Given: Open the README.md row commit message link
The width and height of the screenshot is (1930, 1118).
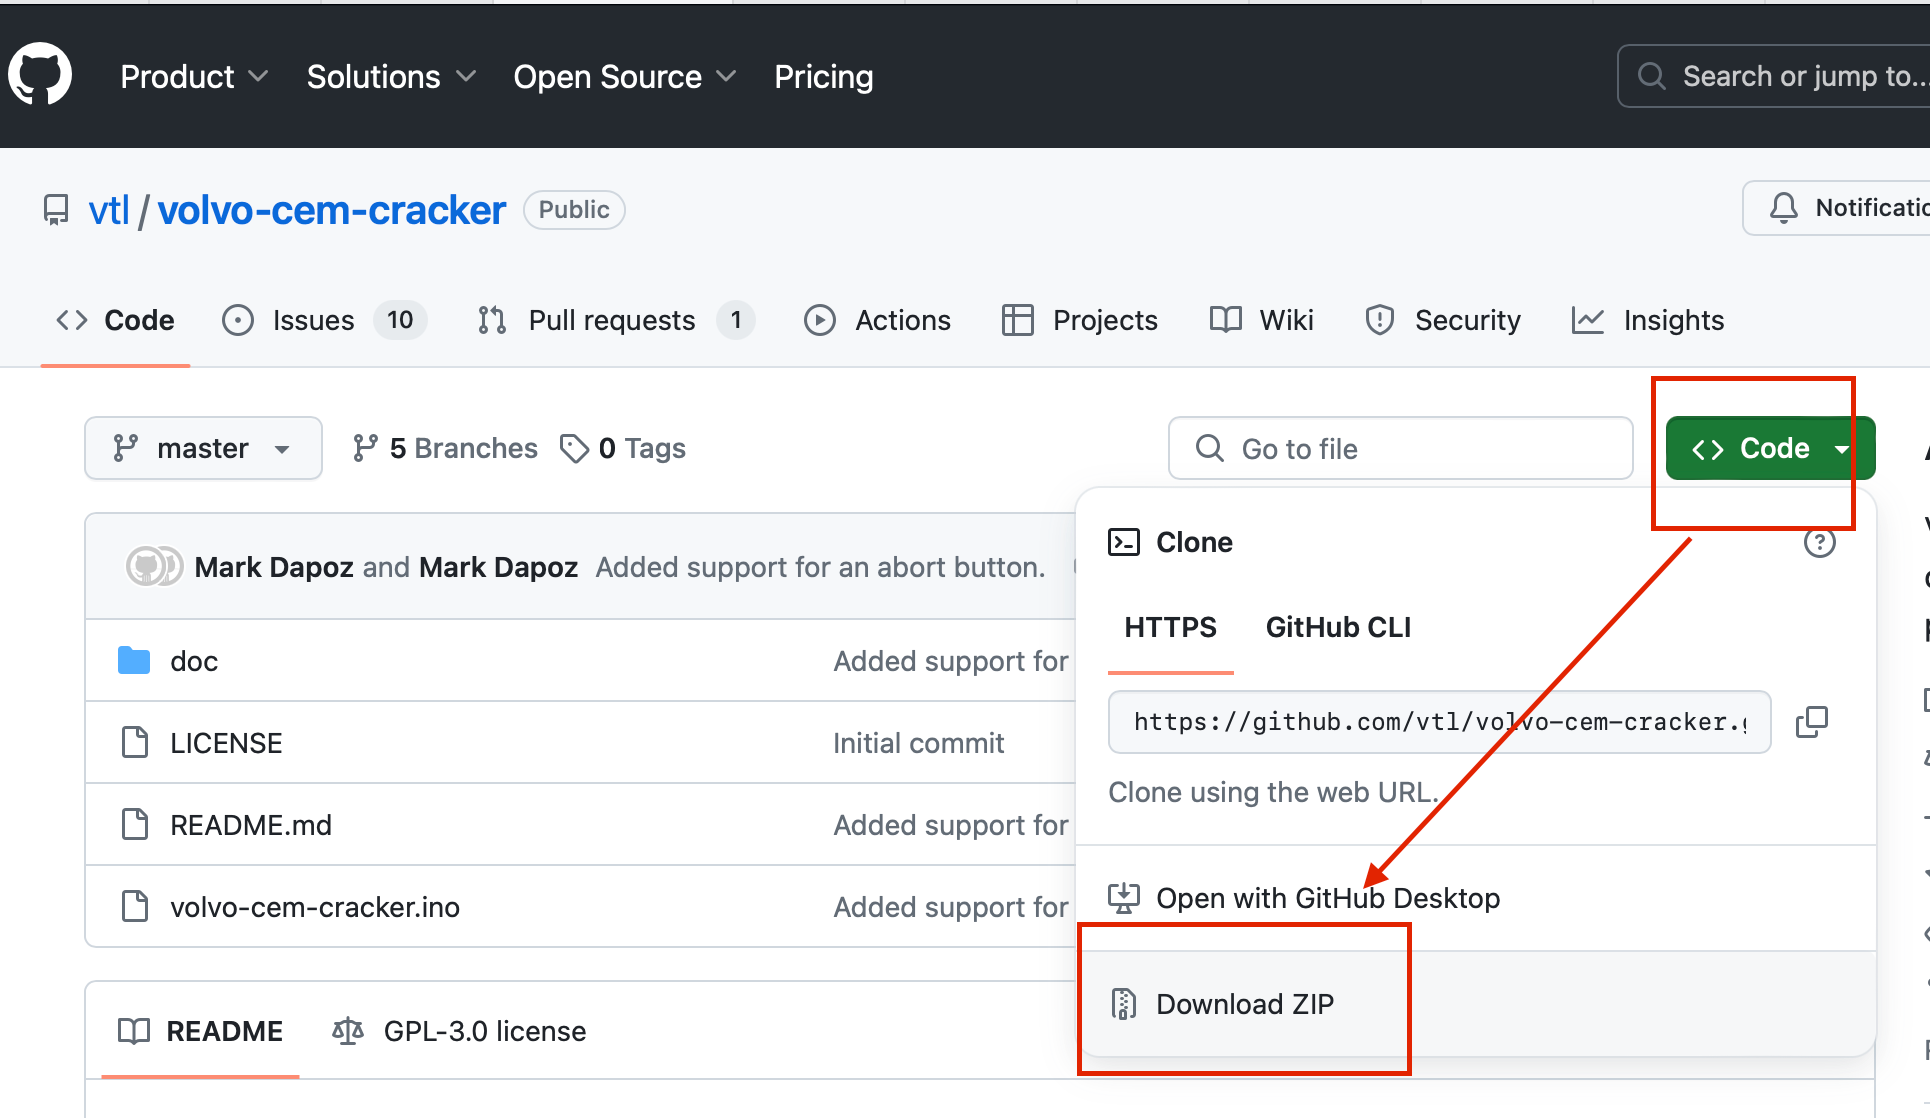Looking at the screenshot, I should 951,825.
